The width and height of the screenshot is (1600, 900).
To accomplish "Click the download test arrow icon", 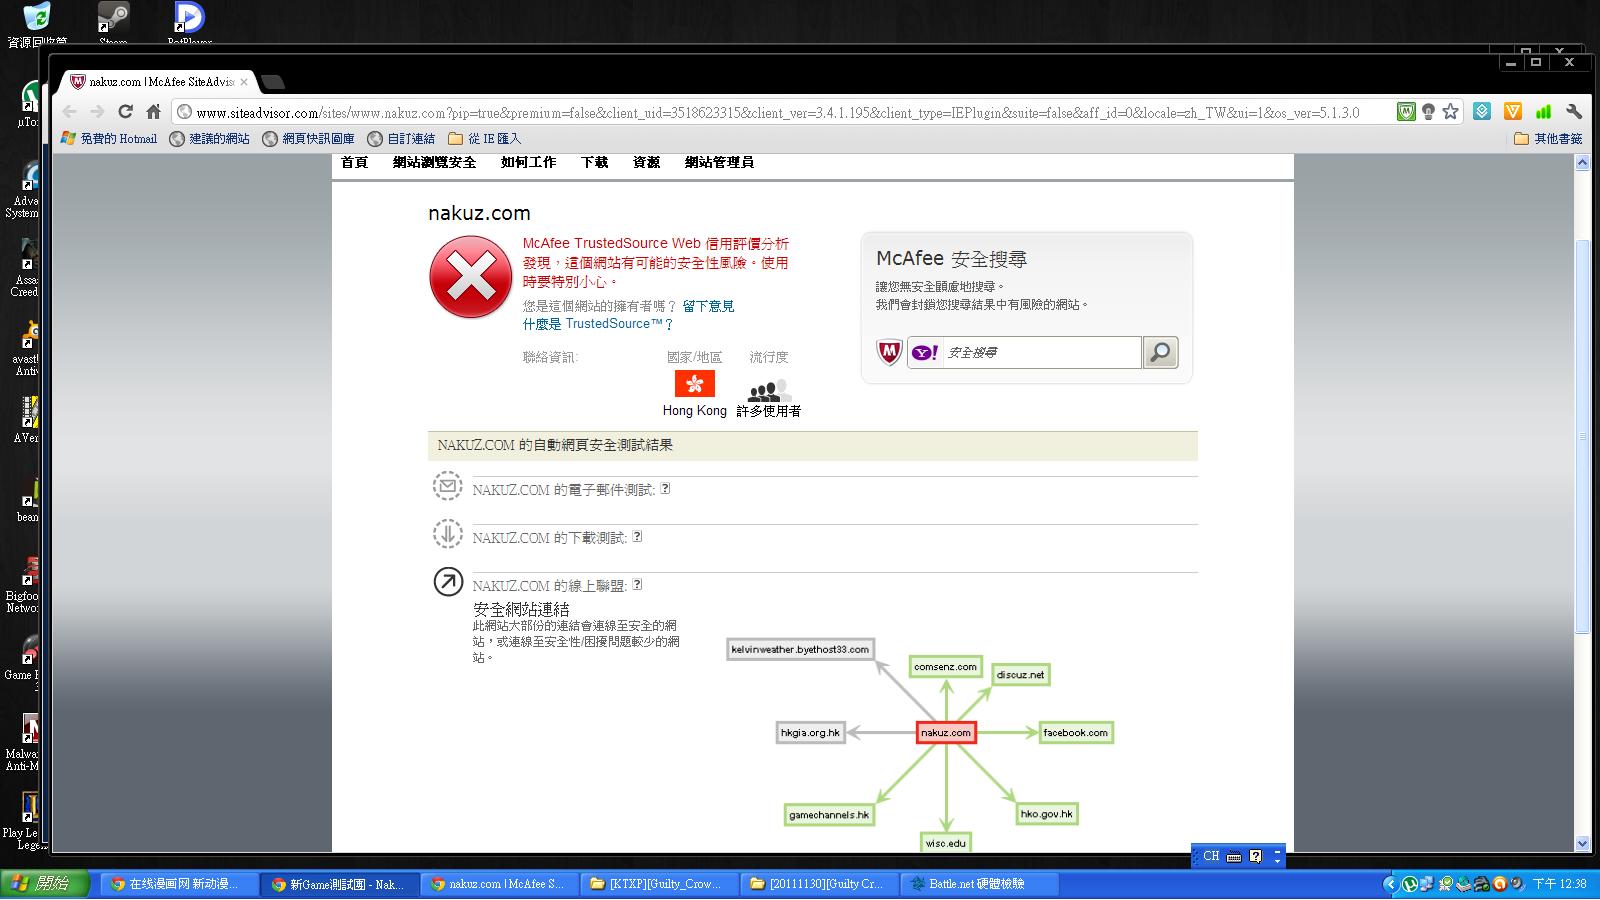I will [x=447, y=534].
